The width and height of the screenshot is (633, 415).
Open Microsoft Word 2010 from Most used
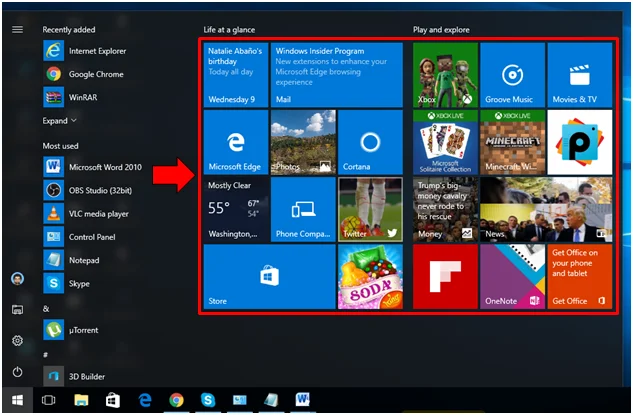click(93, 167)
